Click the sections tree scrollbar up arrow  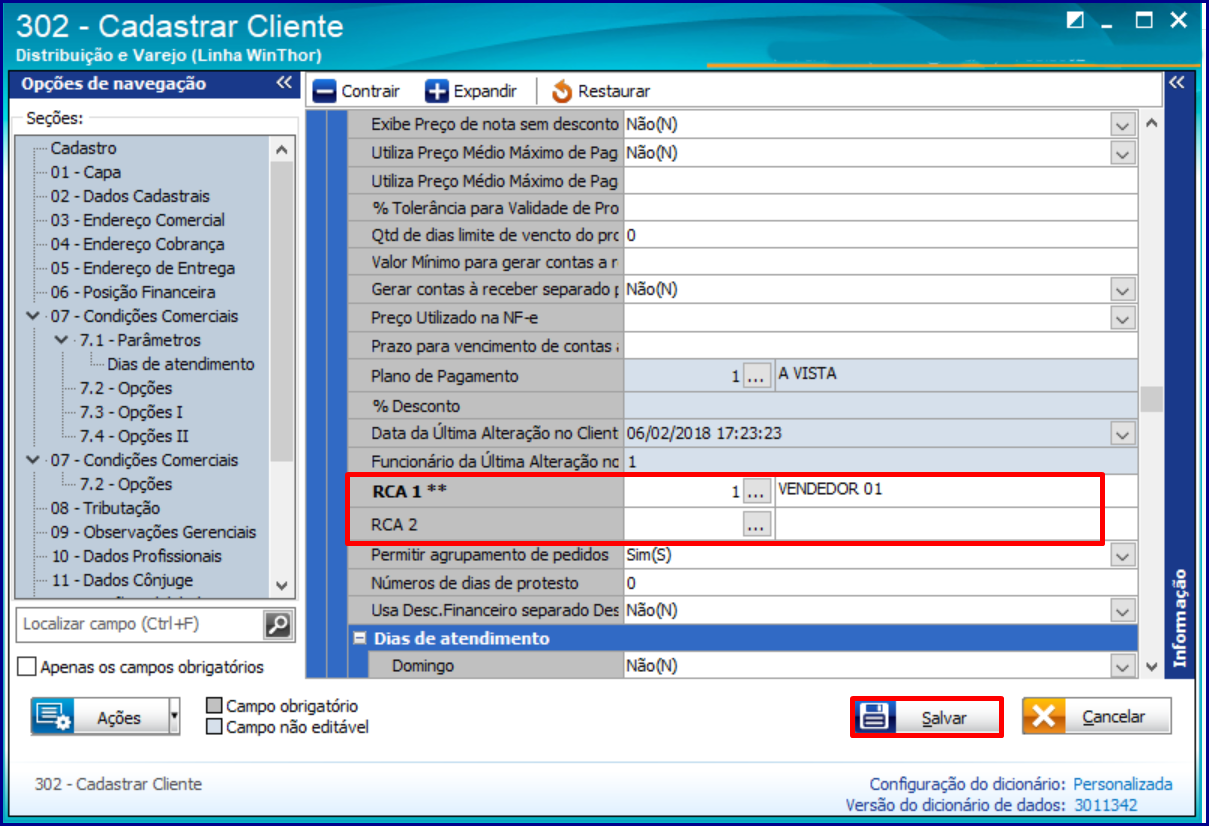[282, 149]
